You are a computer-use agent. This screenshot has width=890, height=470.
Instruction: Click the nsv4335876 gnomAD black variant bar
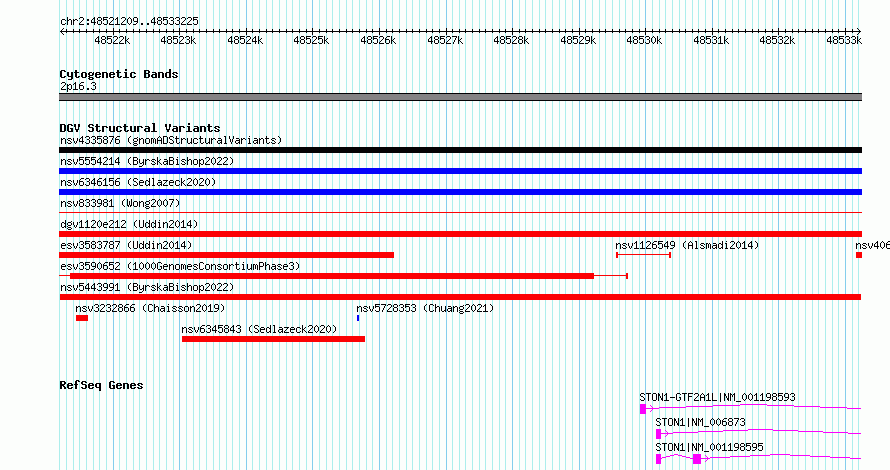[x=460, y=150]
